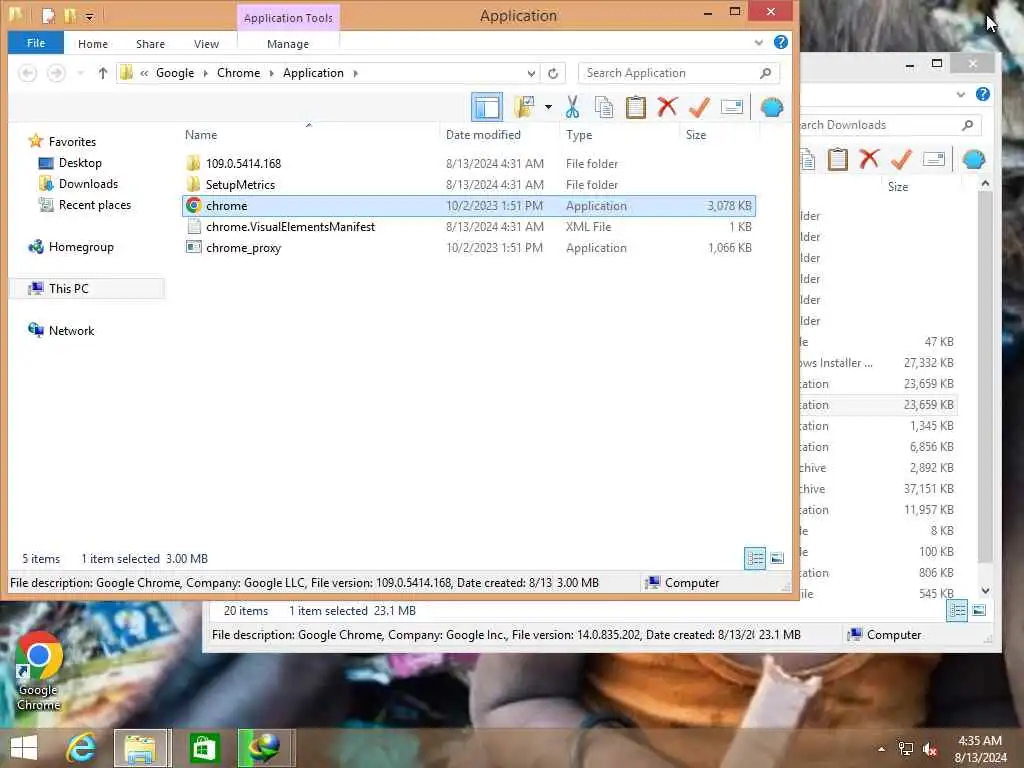1024x768 pixels.
Task: Open Google Chrome desktop shortcut
Action: [39, 671]
